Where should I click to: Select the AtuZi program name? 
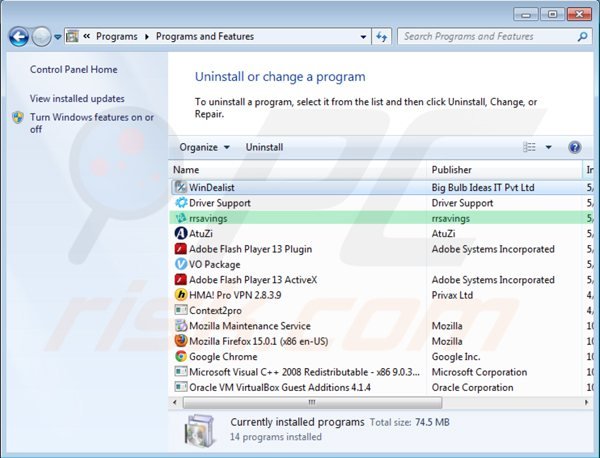201,234
